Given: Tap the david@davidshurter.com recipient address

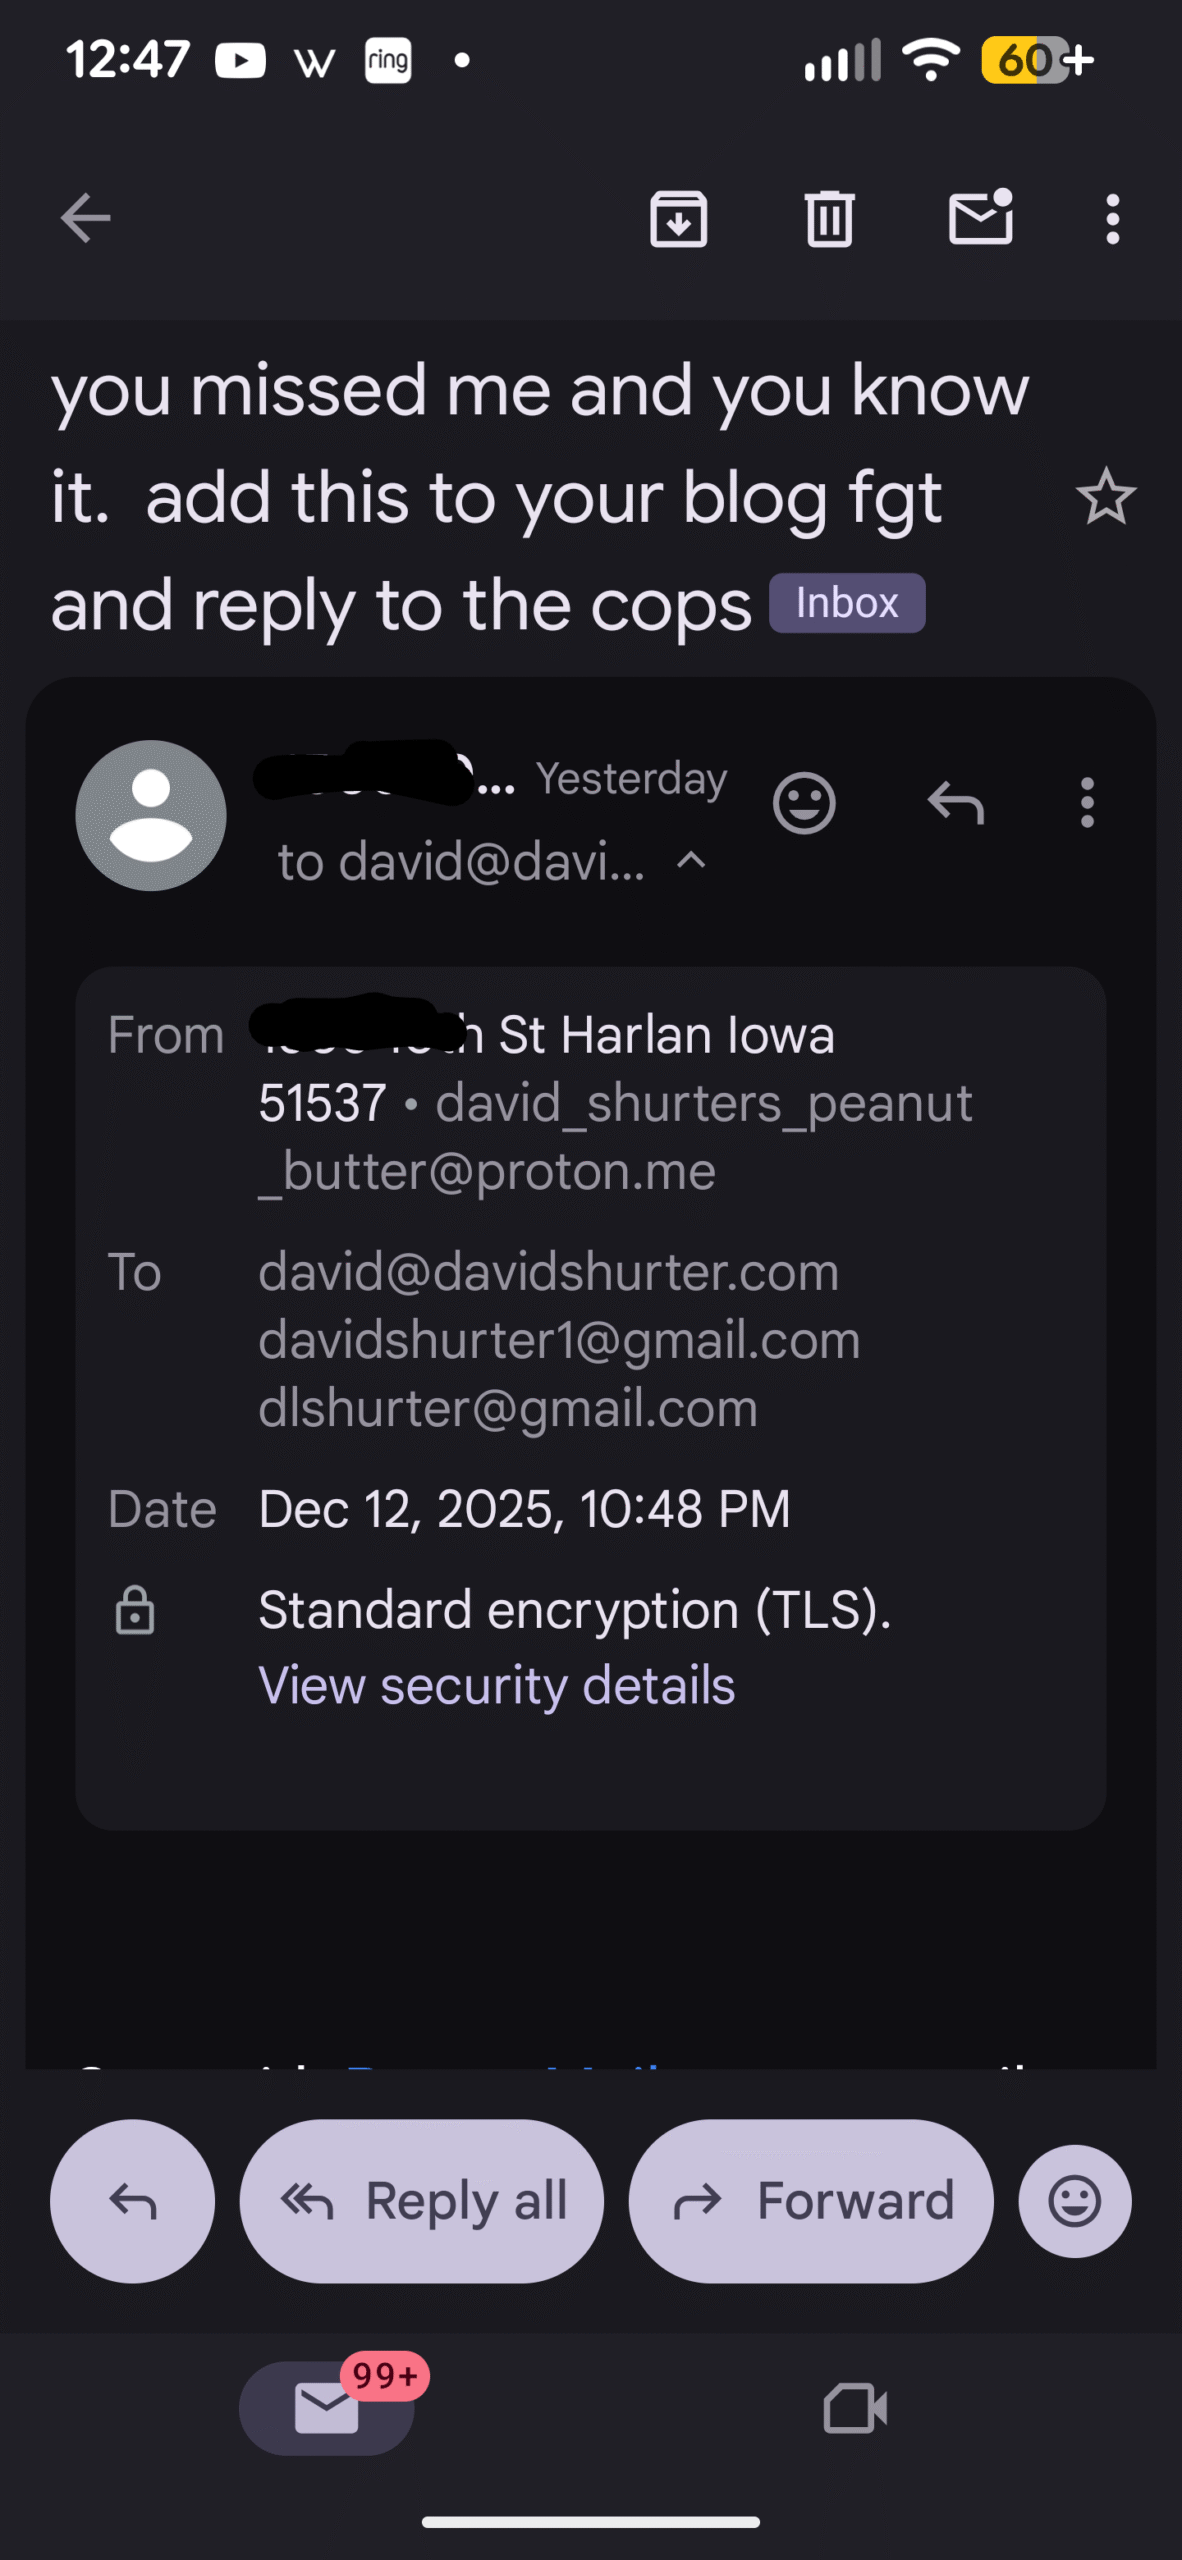Looking at the screenshot, I should tap(549, 1272).
